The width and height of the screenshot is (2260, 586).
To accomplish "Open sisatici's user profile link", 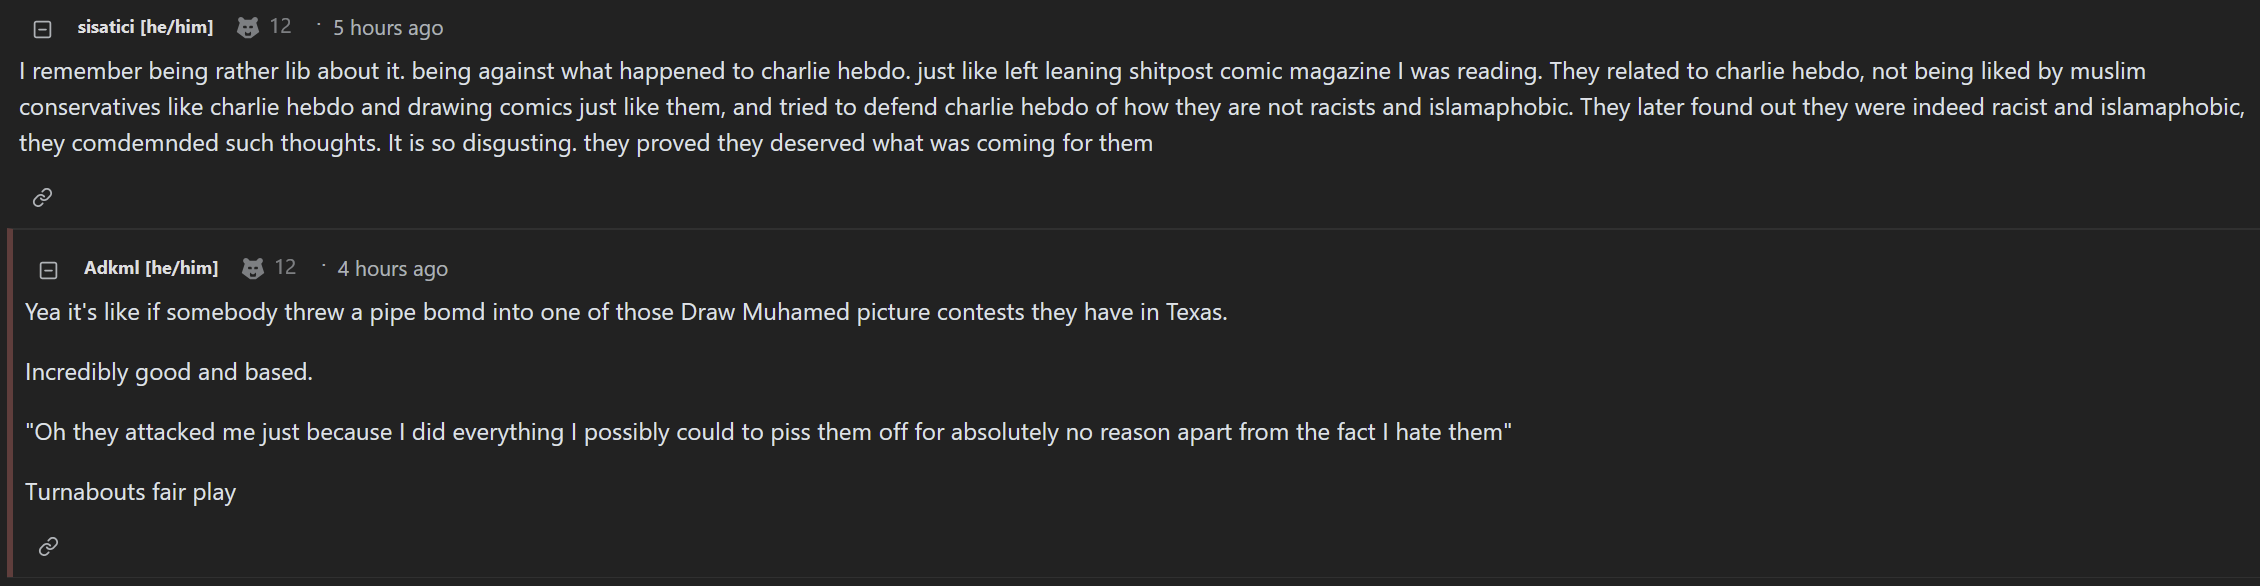I will coord(106,27).
